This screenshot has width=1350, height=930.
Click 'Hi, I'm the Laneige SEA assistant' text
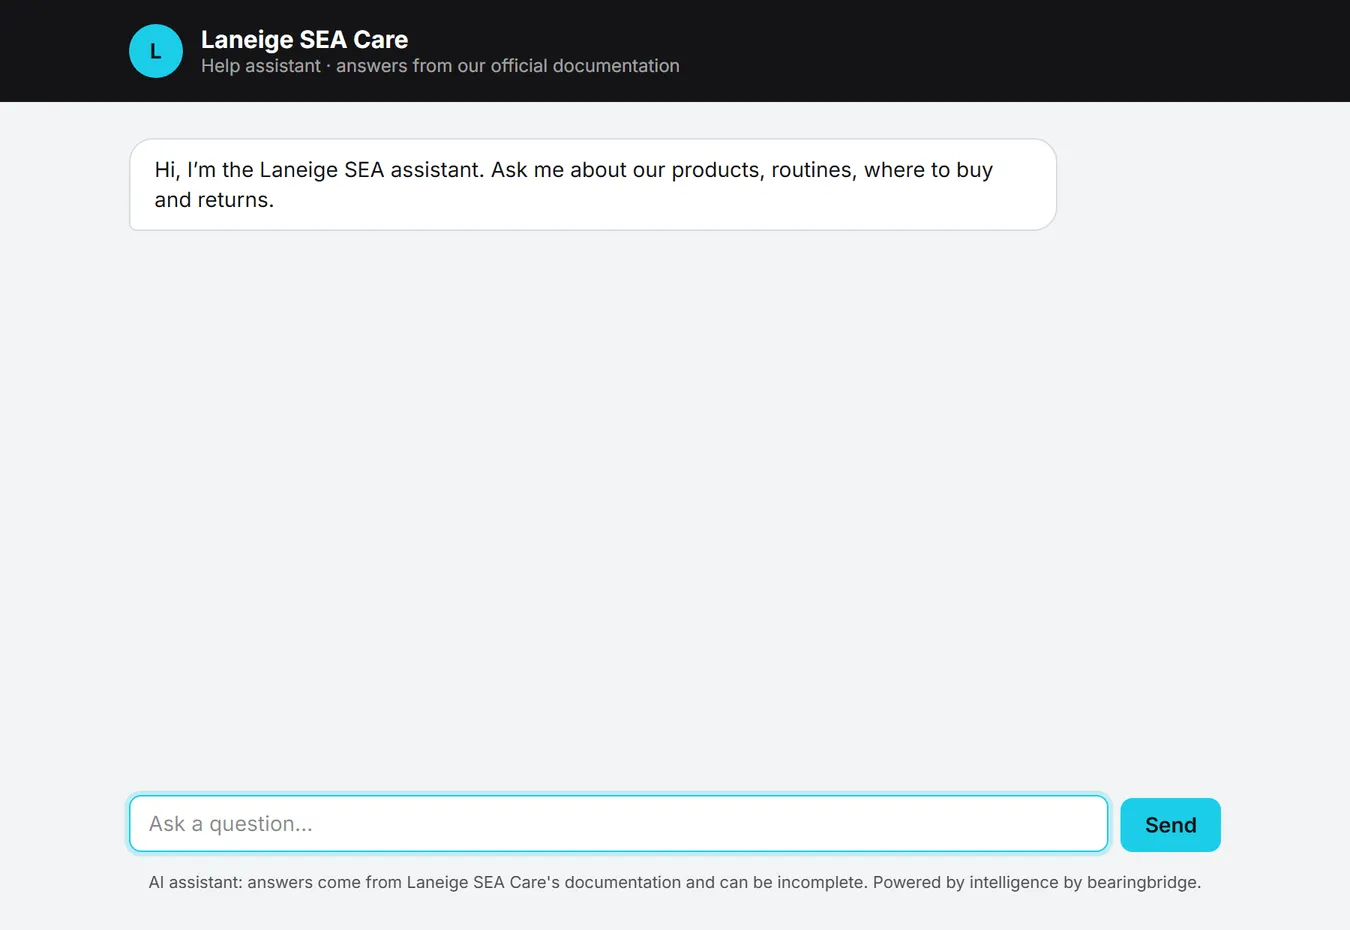point(319,170)
